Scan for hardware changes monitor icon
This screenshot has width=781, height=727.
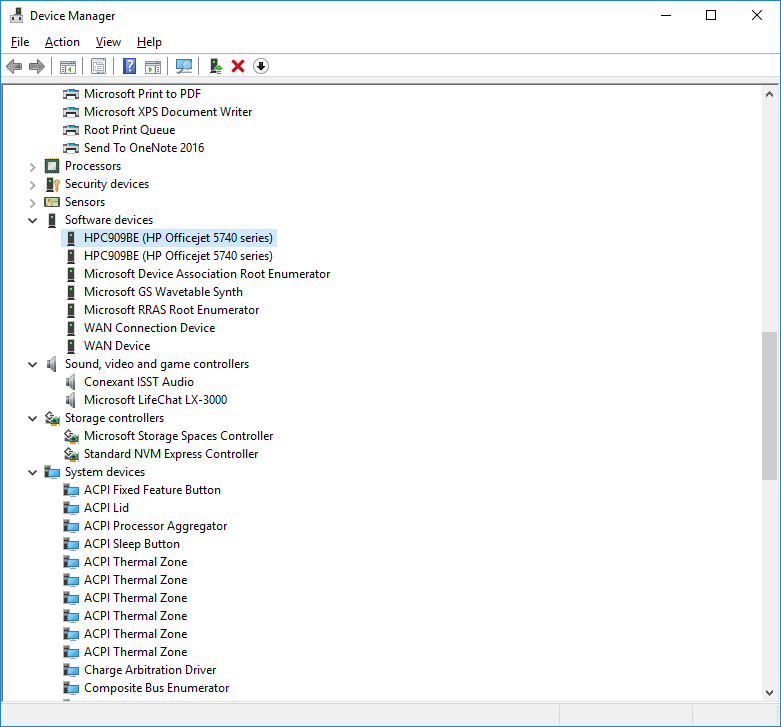click(184, 66)
